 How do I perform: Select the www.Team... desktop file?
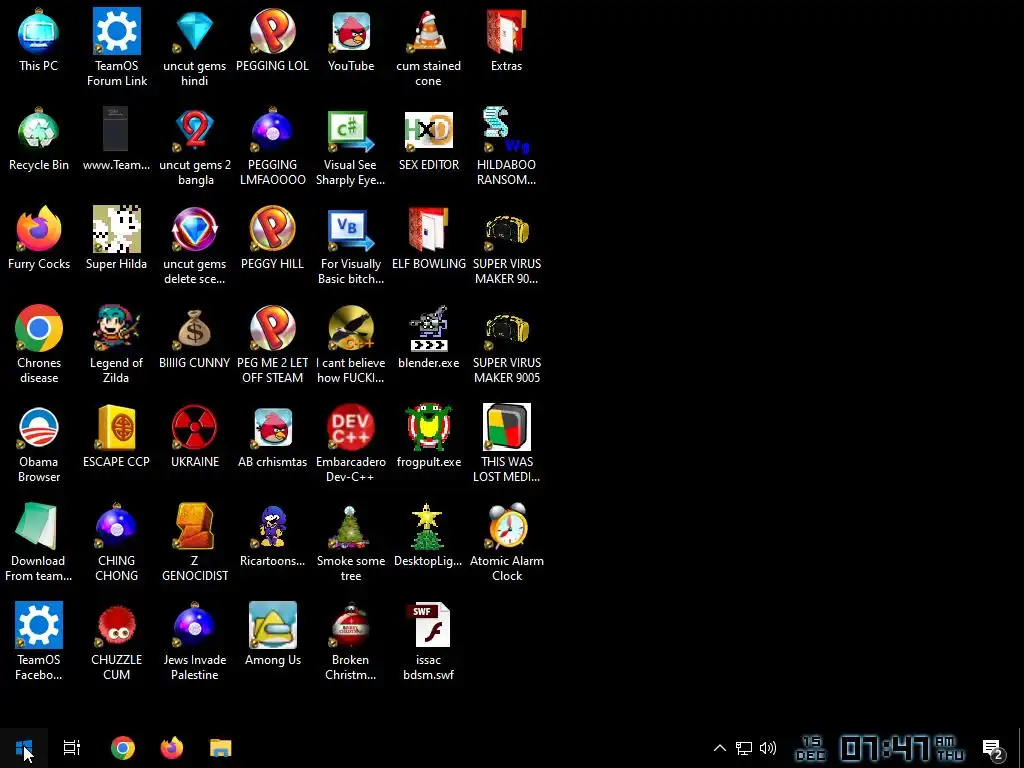pos(116,138)
